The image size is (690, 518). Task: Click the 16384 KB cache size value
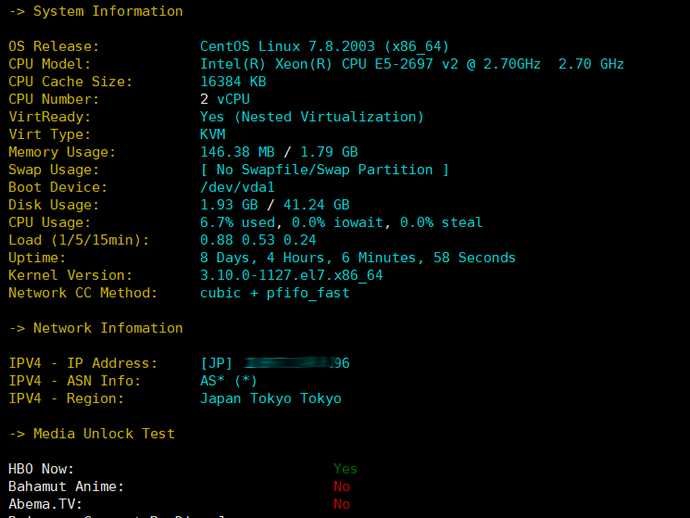[x=233, y=82]
